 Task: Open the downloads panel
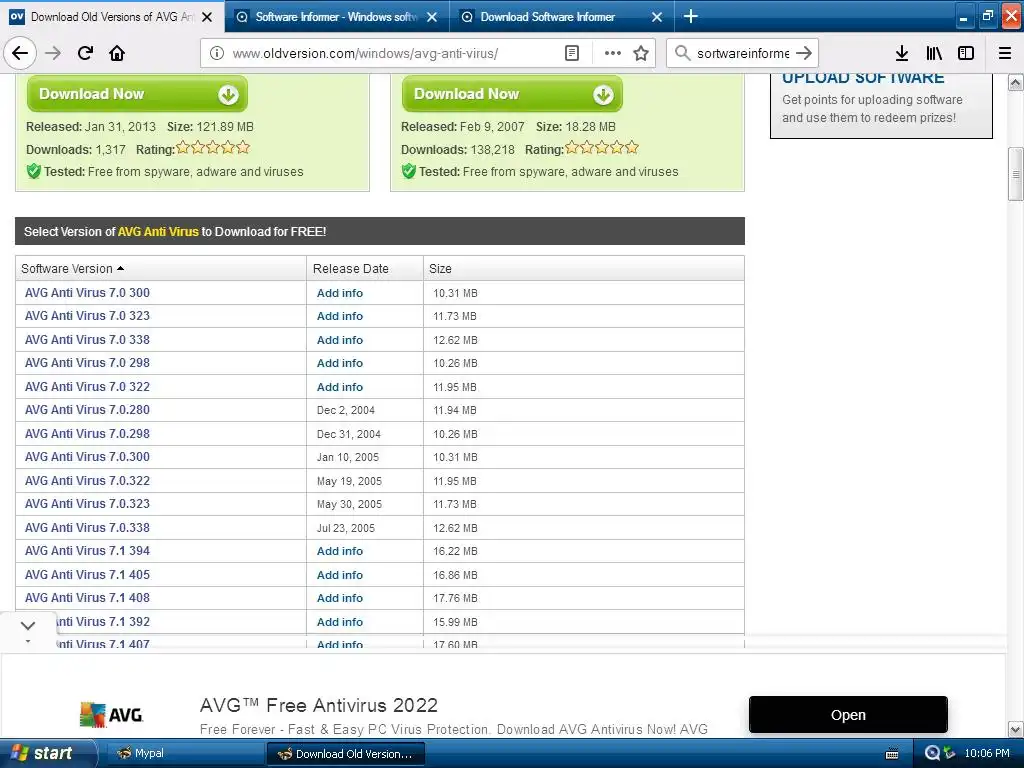[x=902, y=53]
